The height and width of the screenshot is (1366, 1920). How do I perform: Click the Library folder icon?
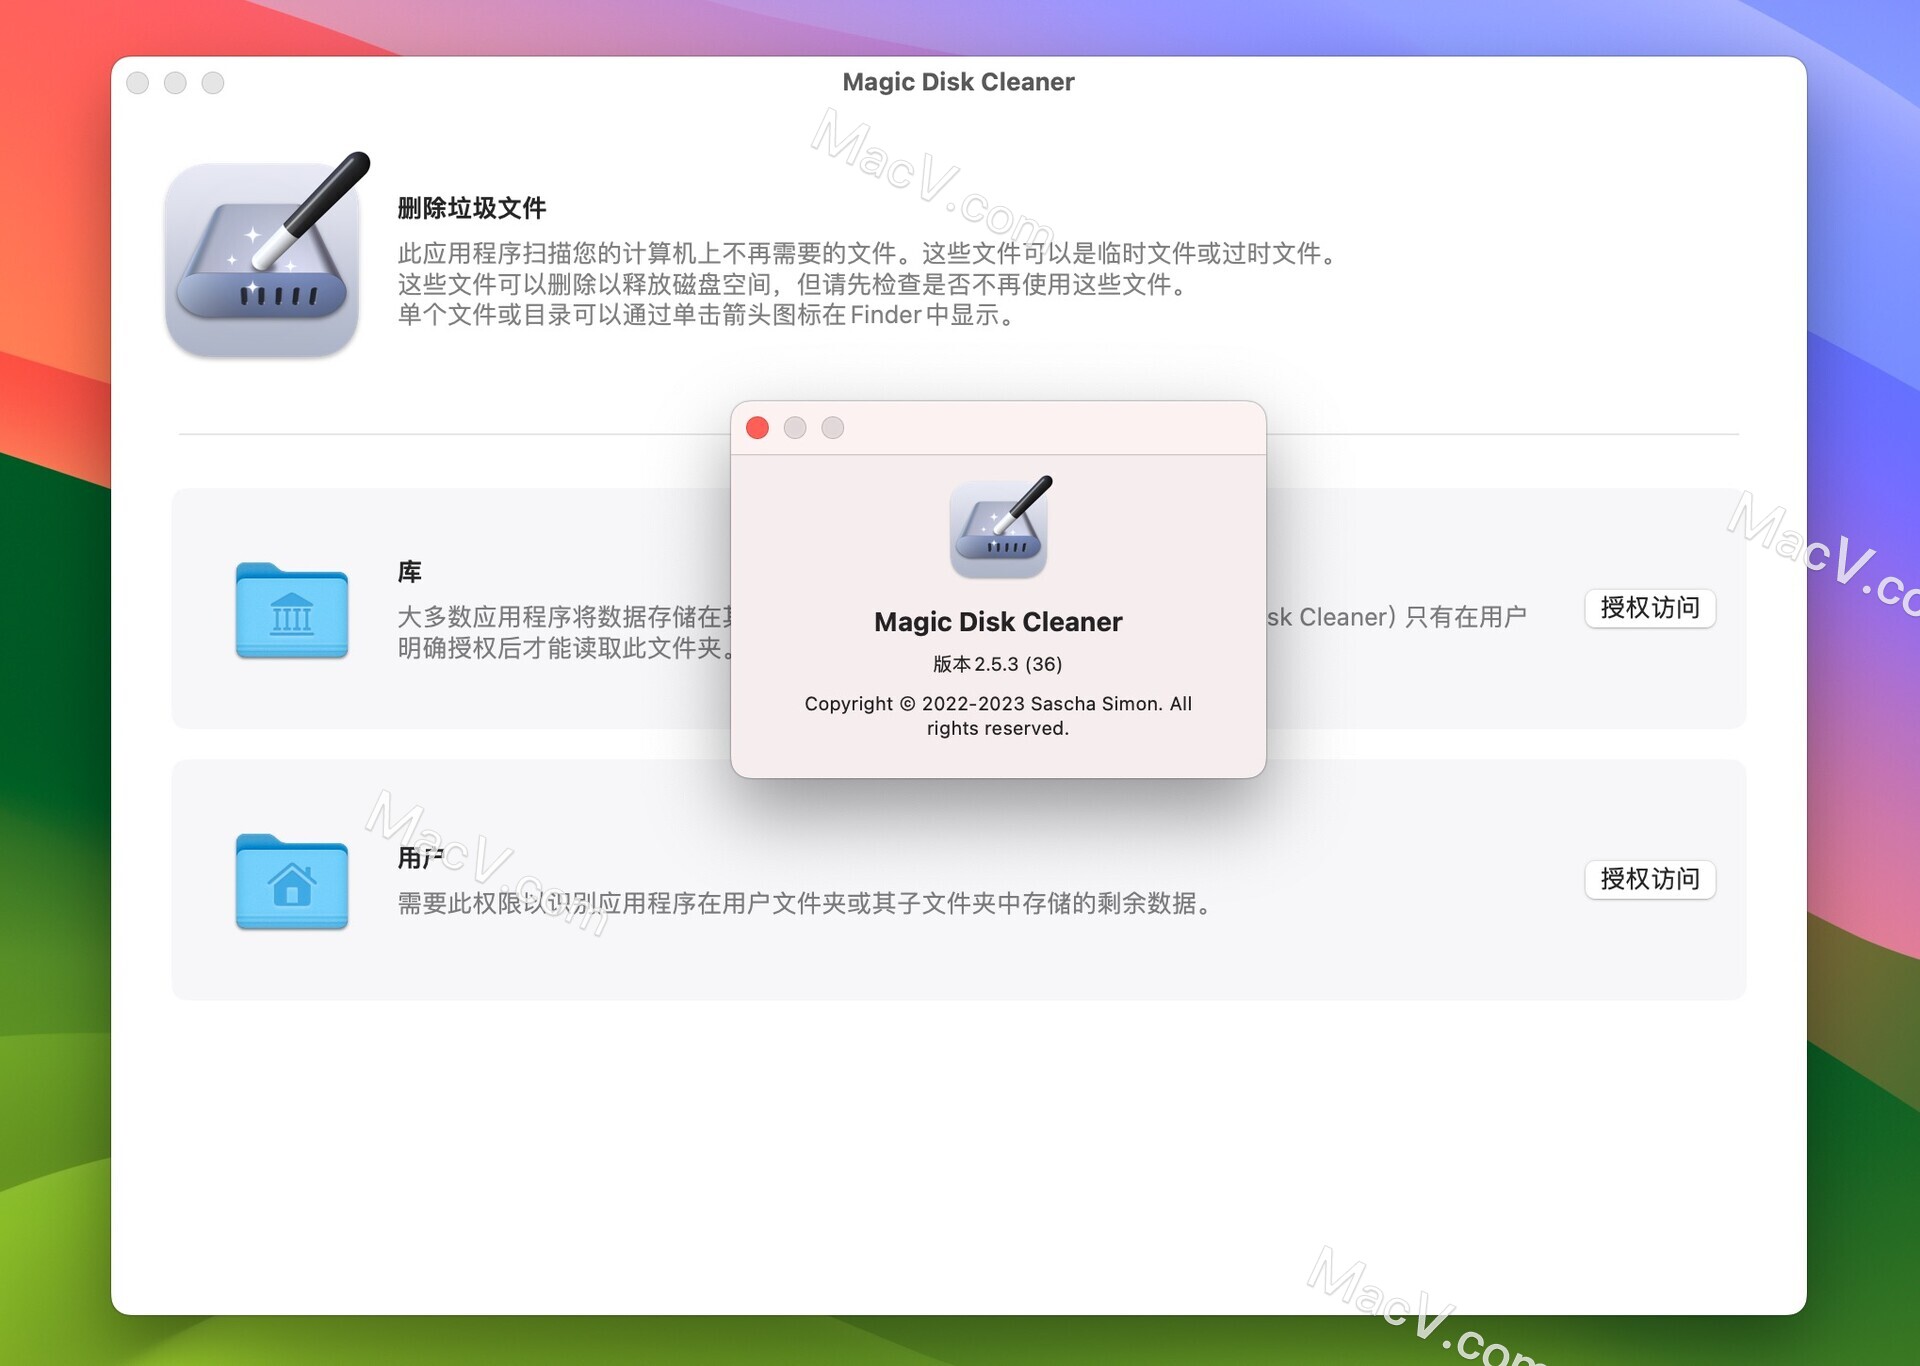(292, 610)
